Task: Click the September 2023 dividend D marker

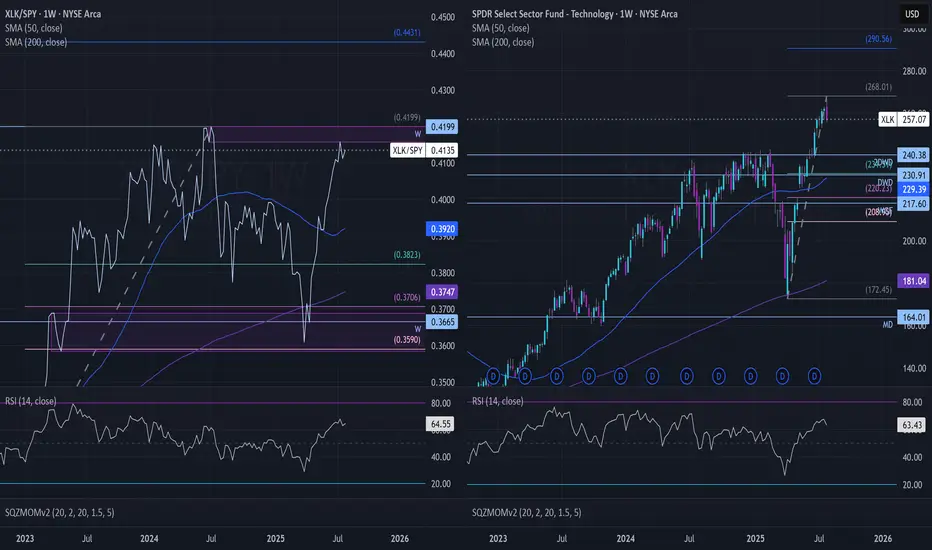Action: click(588, 376)
